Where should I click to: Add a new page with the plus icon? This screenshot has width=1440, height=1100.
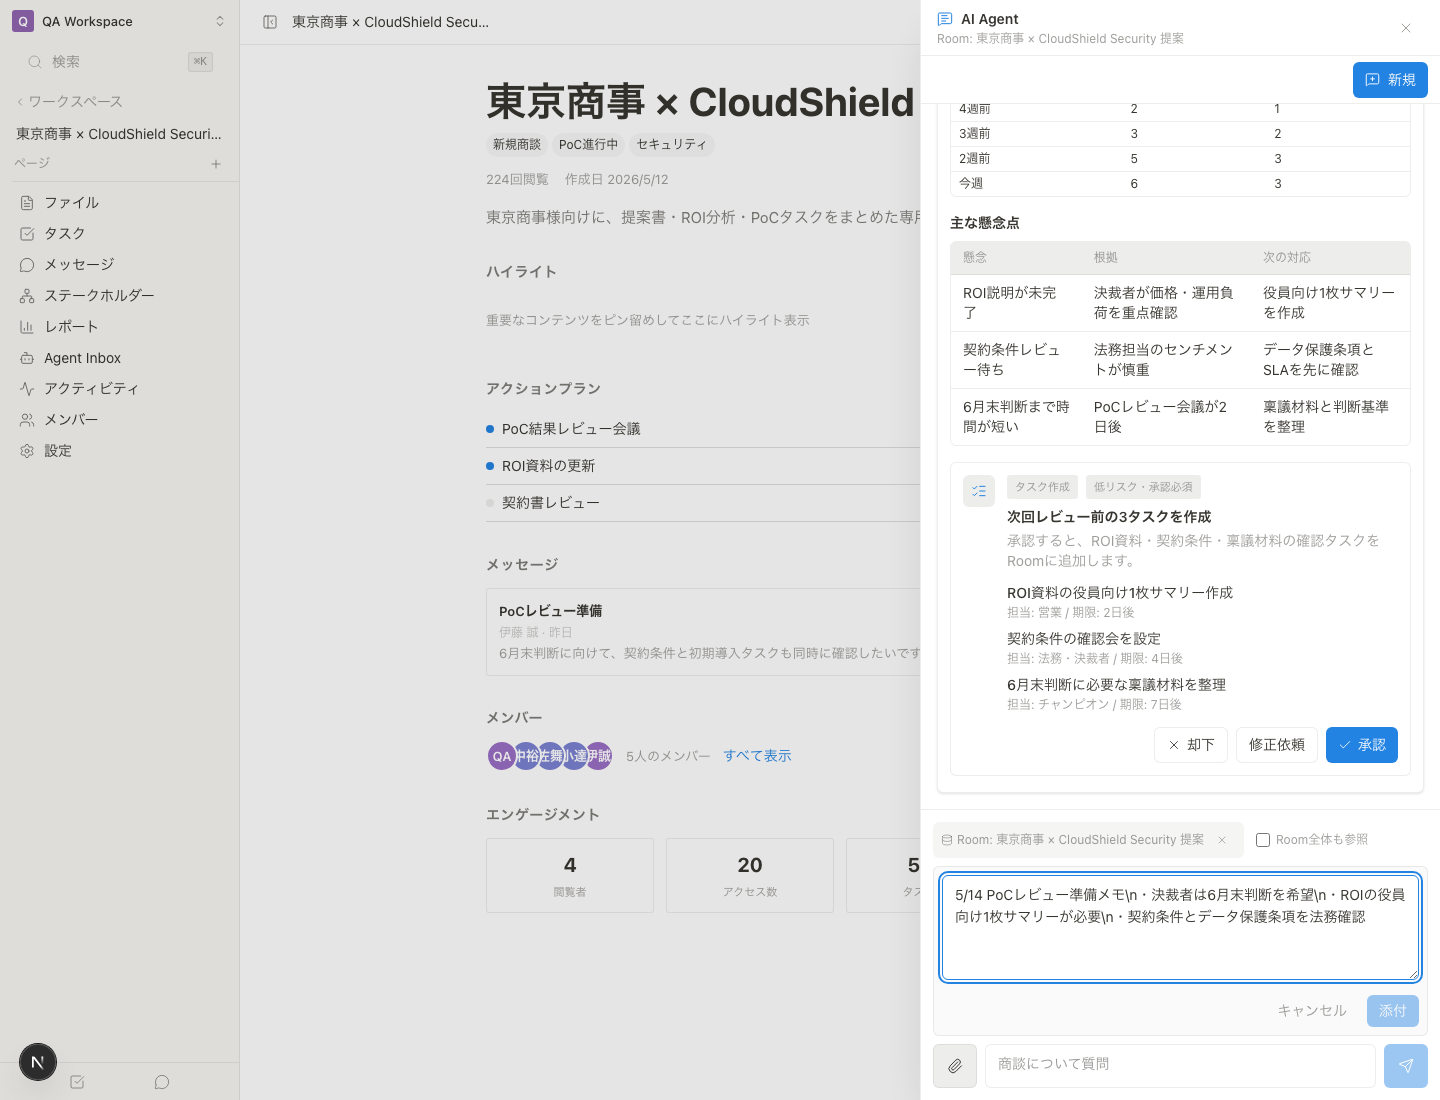pos(216,164)
